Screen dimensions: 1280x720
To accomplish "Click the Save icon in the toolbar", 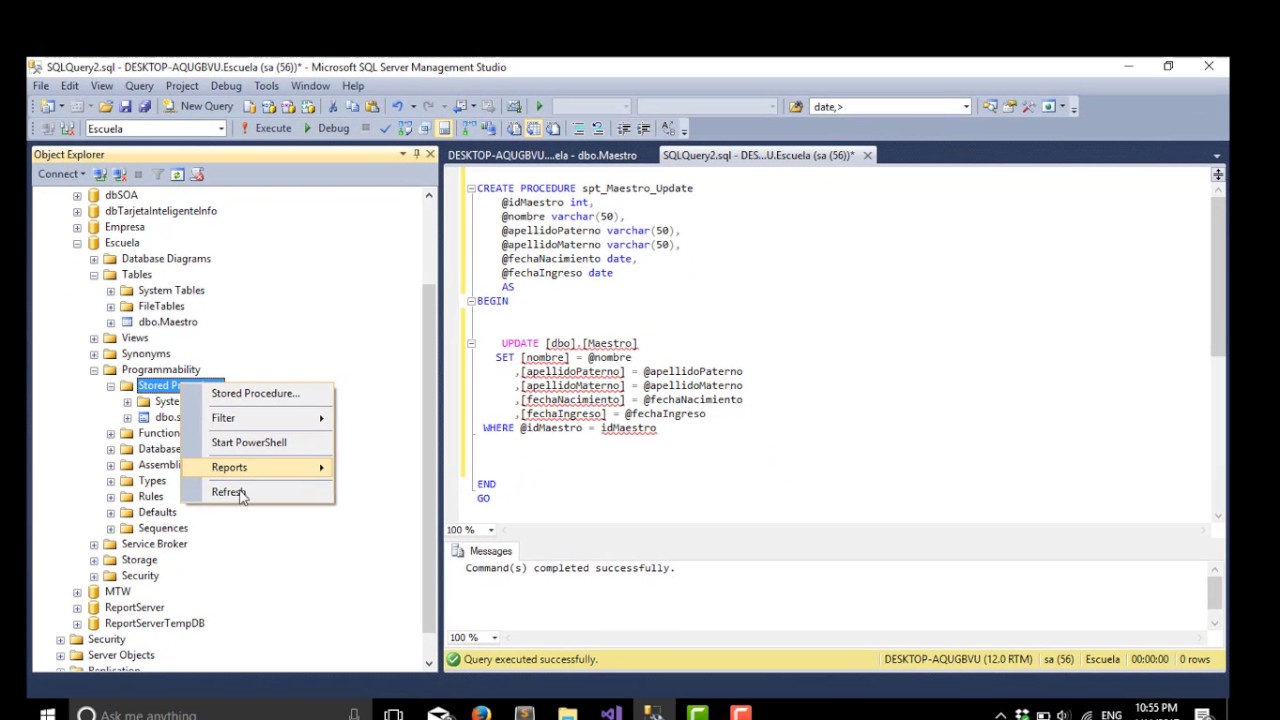I will (x=125, y=106).
